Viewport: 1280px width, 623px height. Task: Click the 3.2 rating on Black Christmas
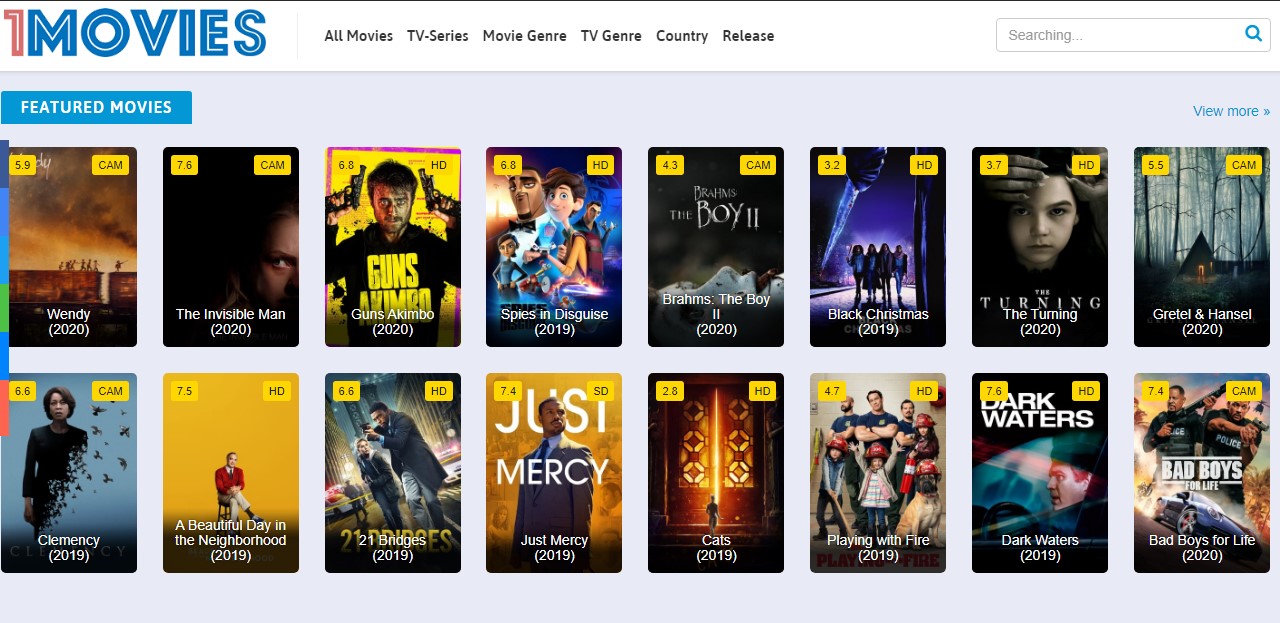tap(832, 165)
